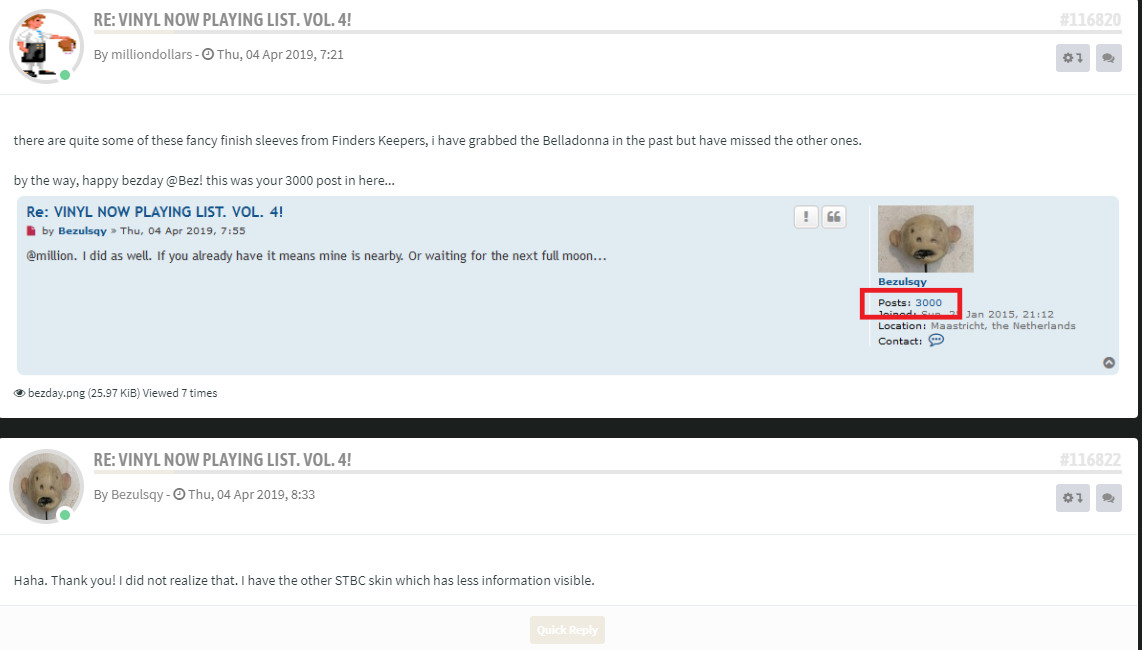Screen dimensions: 1142x650
Task: Click the eye icon beside bezday.png
Action: 19,393
